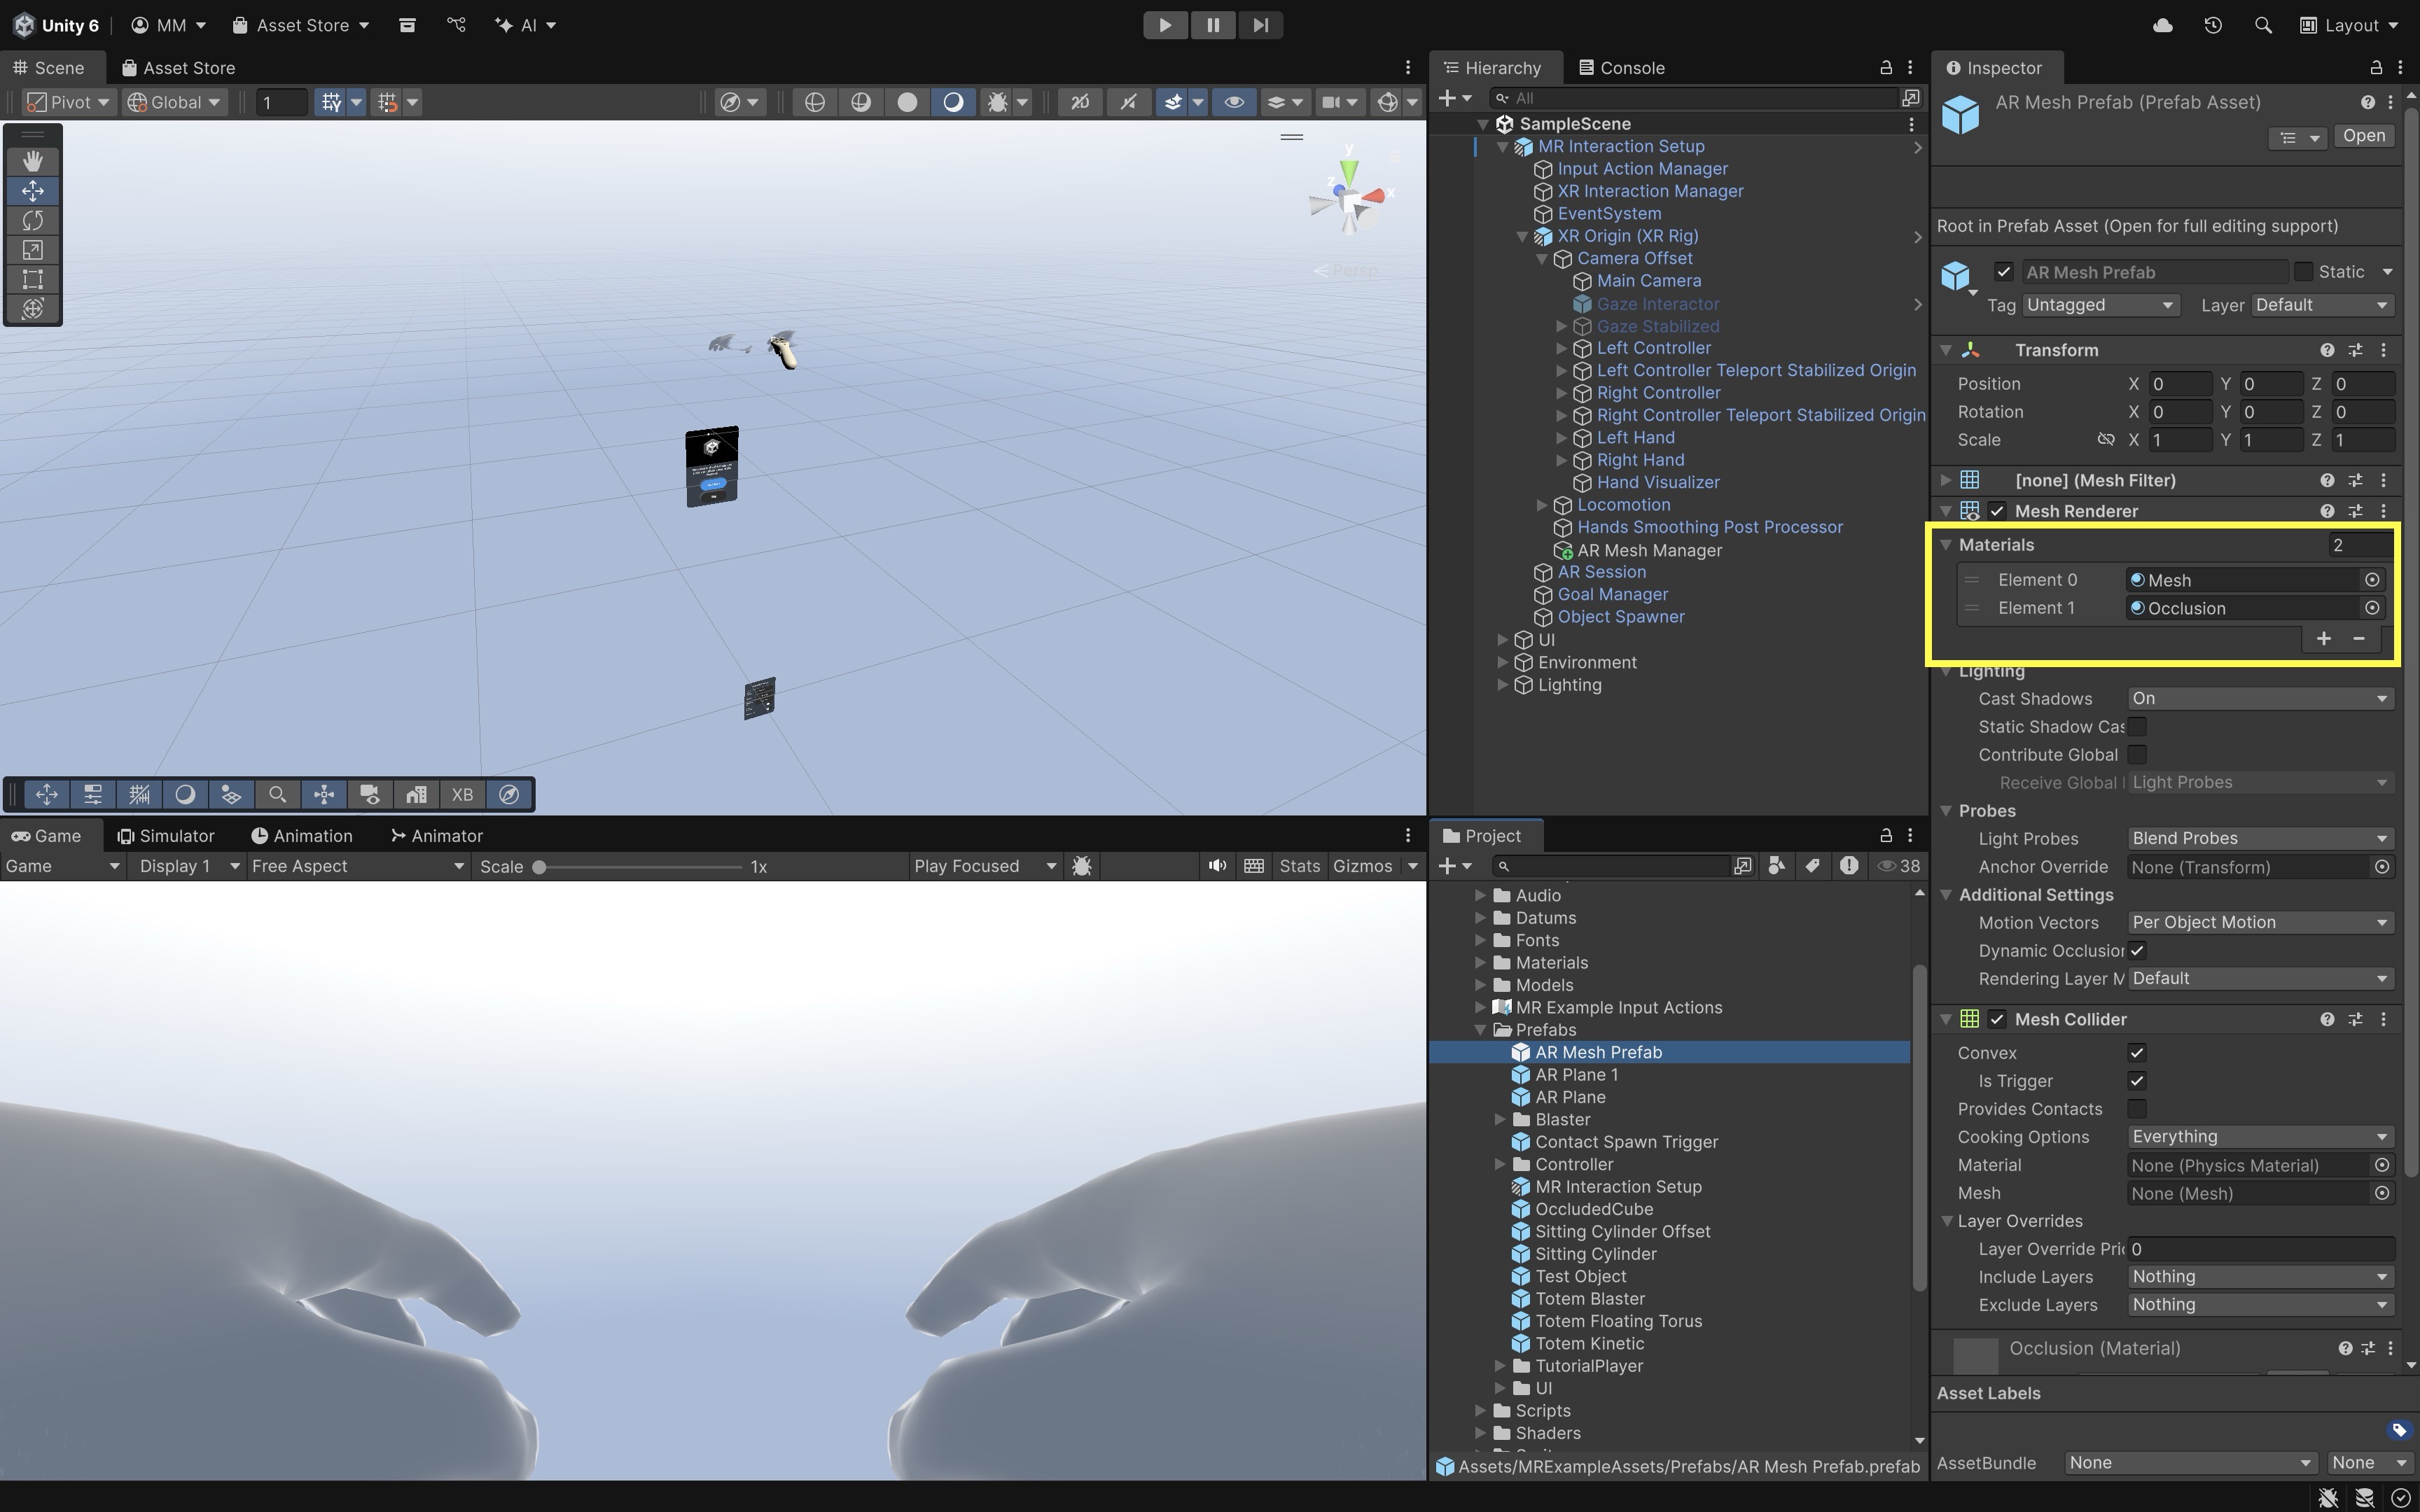The width and height of the screenshot is (2420, 1512).
Task: Click the Play button
Action: 1165,25
